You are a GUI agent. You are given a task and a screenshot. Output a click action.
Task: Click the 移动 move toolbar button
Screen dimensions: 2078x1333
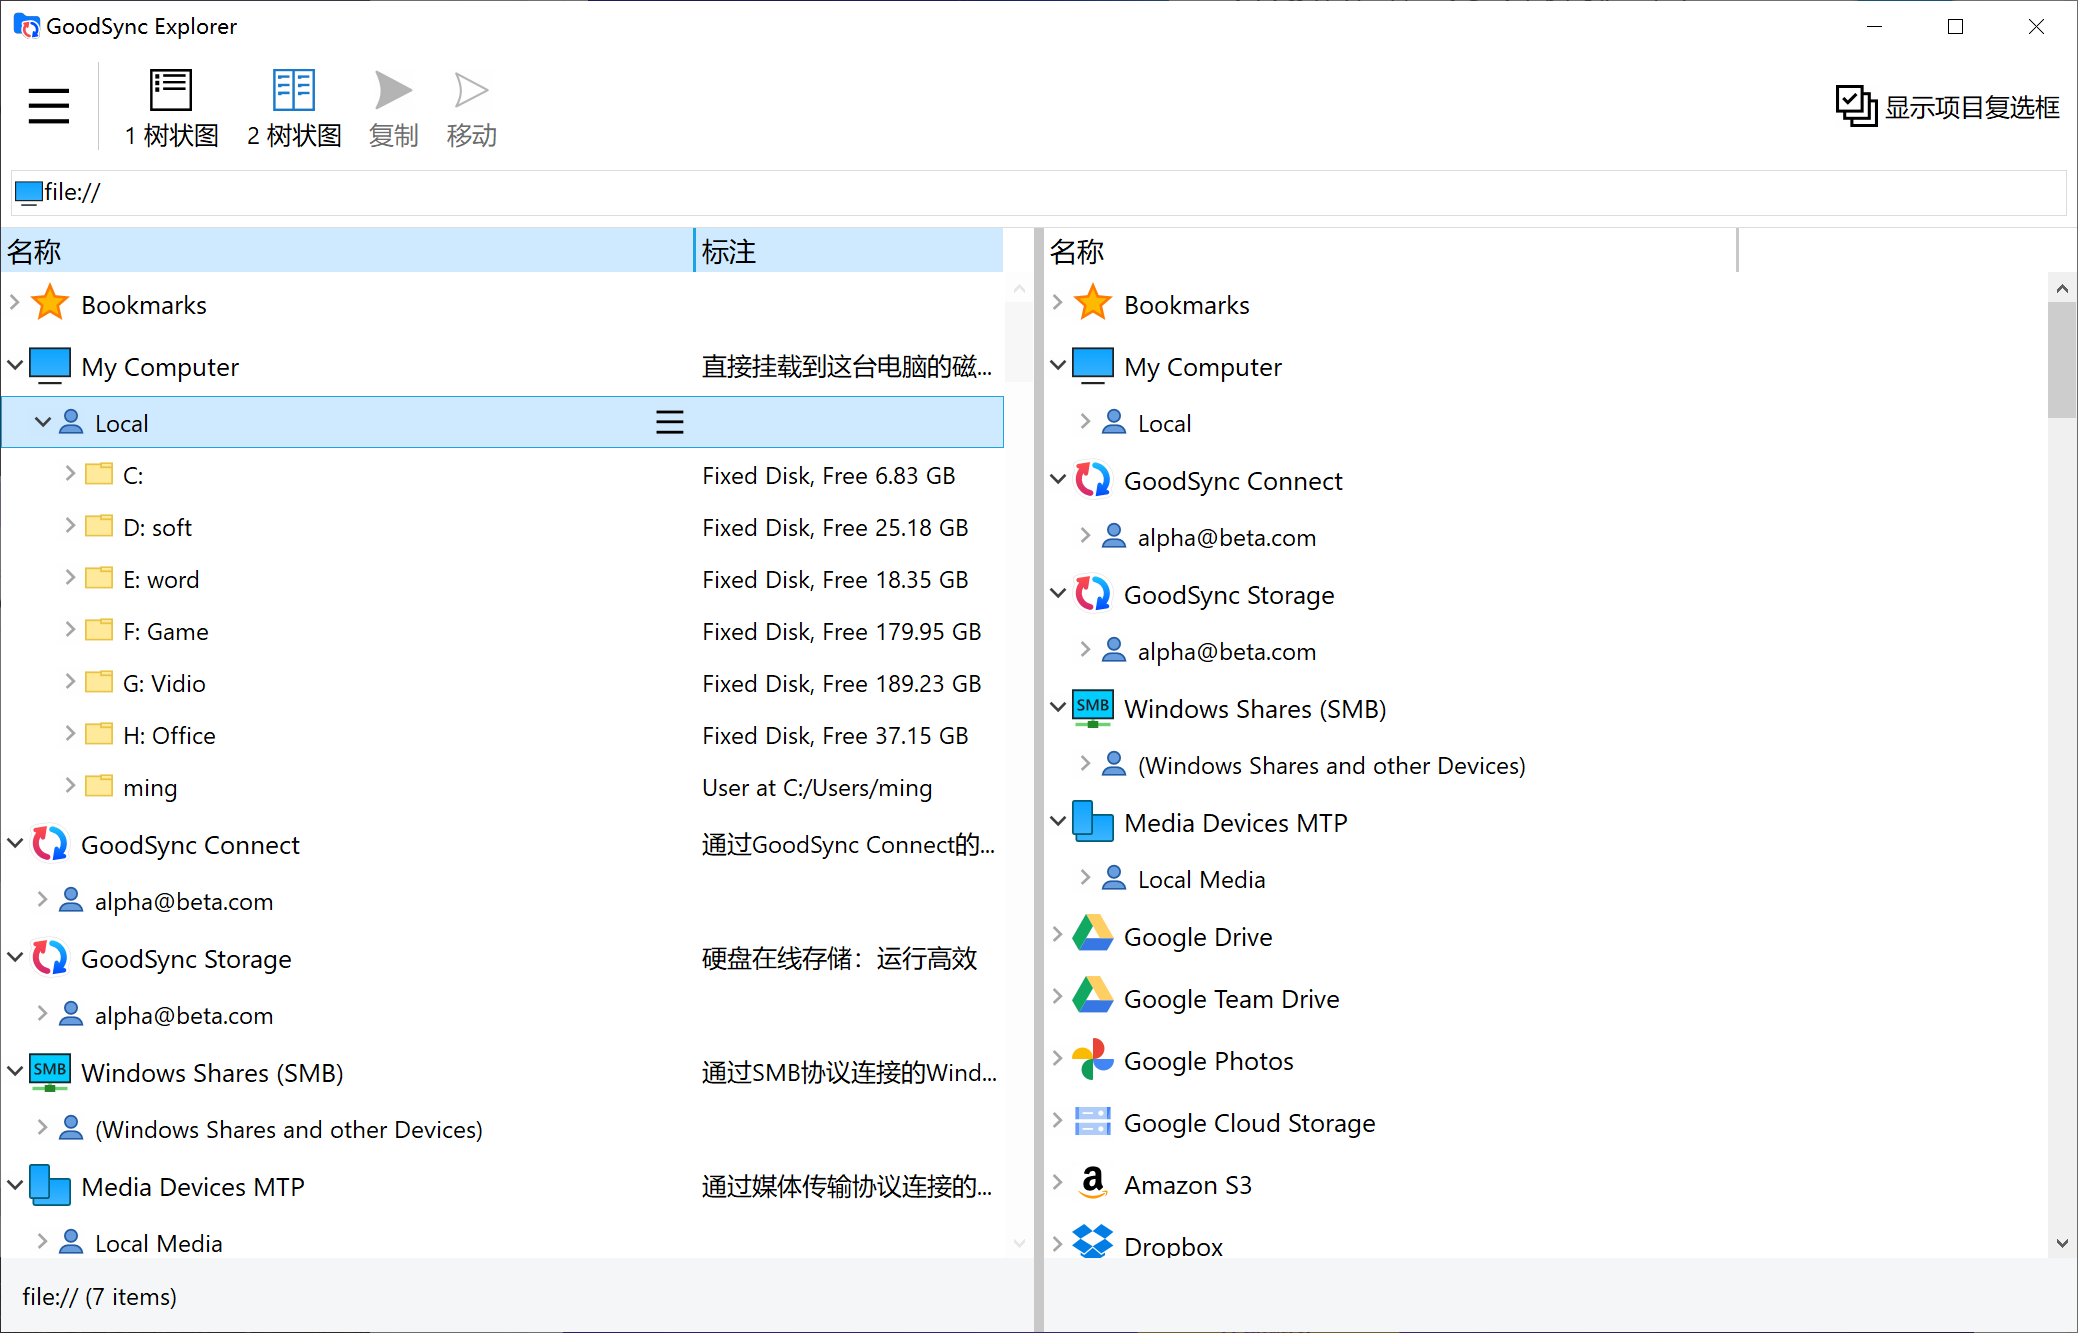tap(471, 108)
